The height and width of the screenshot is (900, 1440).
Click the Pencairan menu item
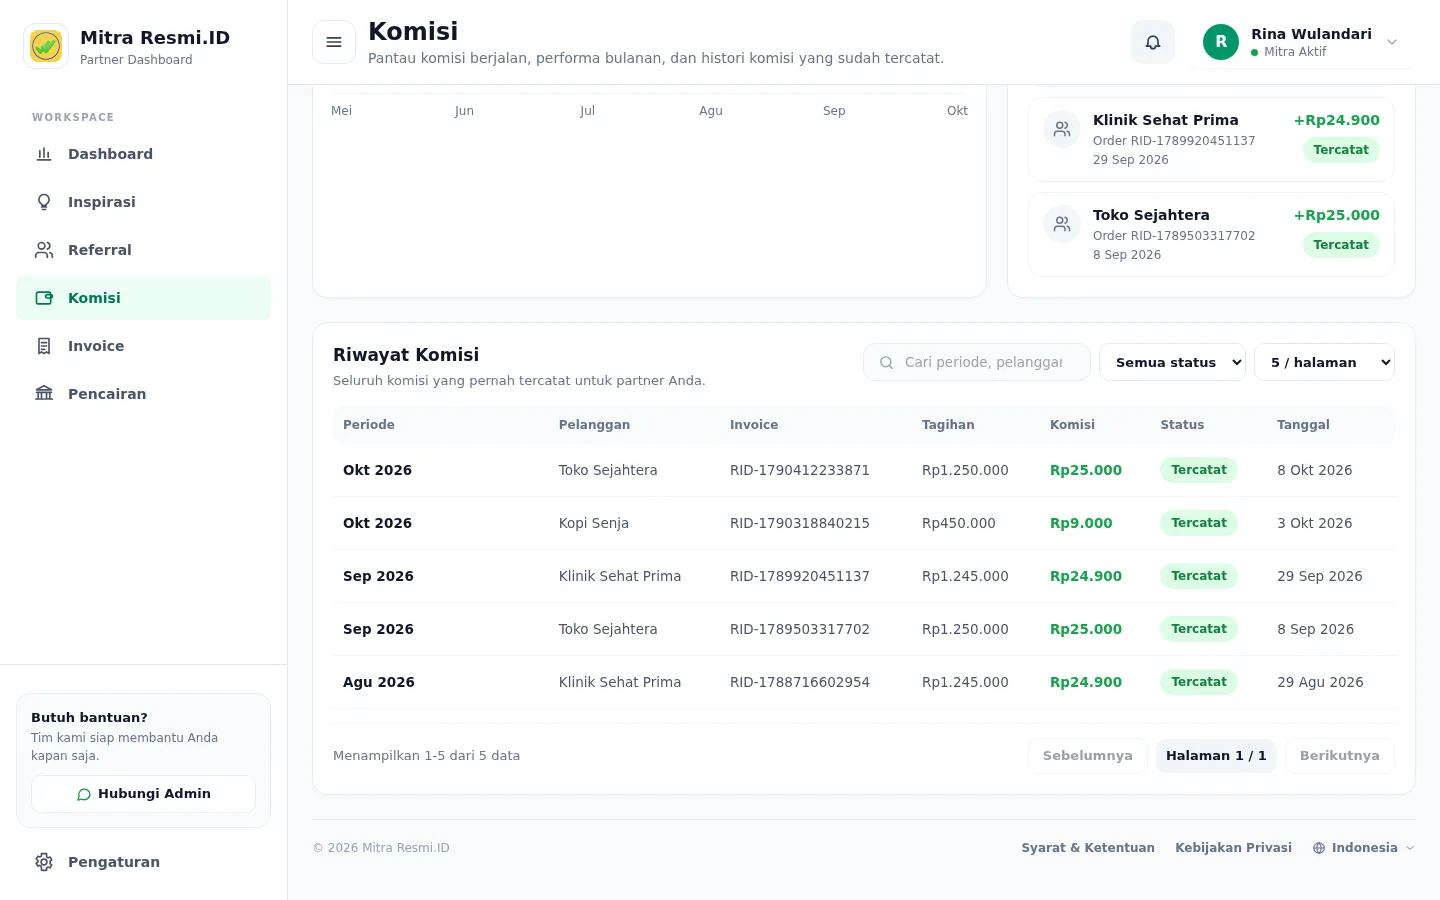coord(143,394)
